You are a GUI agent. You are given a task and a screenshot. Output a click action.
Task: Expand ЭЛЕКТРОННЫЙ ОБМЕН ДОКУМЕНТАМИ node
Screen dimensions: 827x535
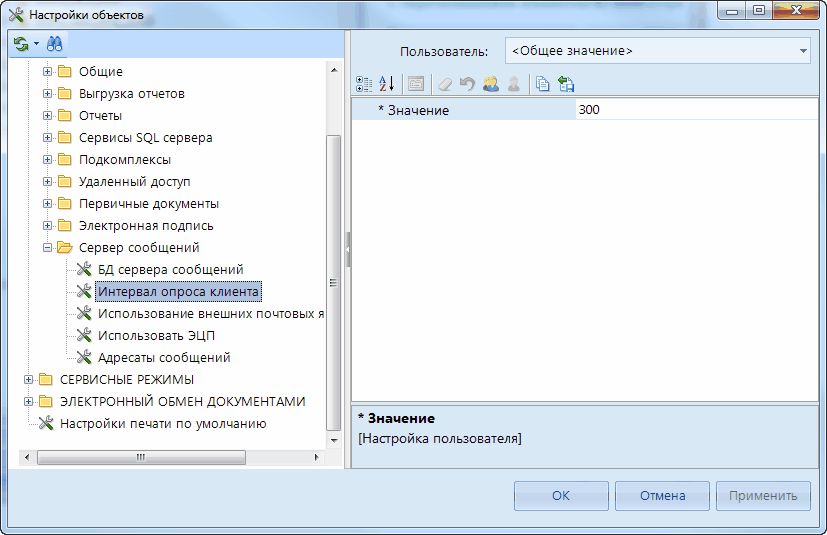[29, 402]
